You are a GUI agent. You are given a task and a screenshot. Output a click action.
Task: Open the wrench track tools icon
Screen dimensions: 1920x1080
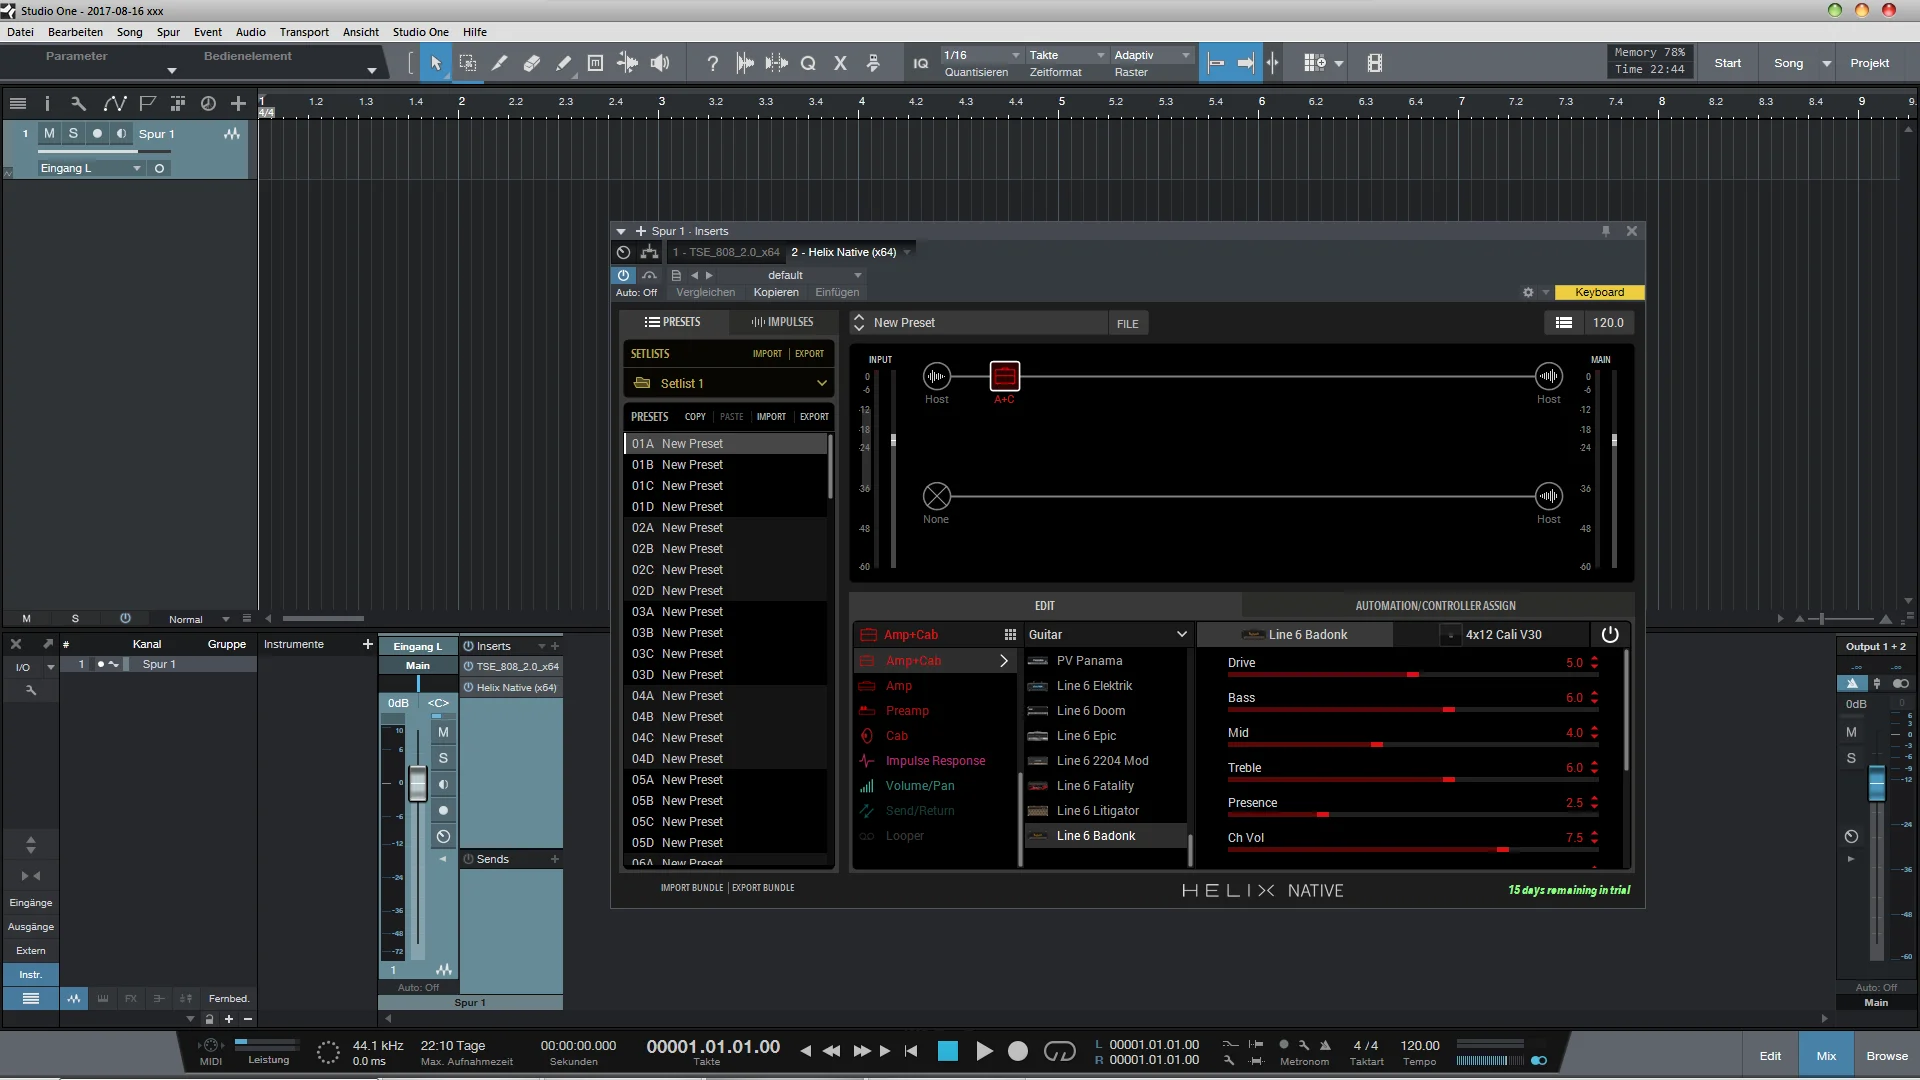point(78,103)
